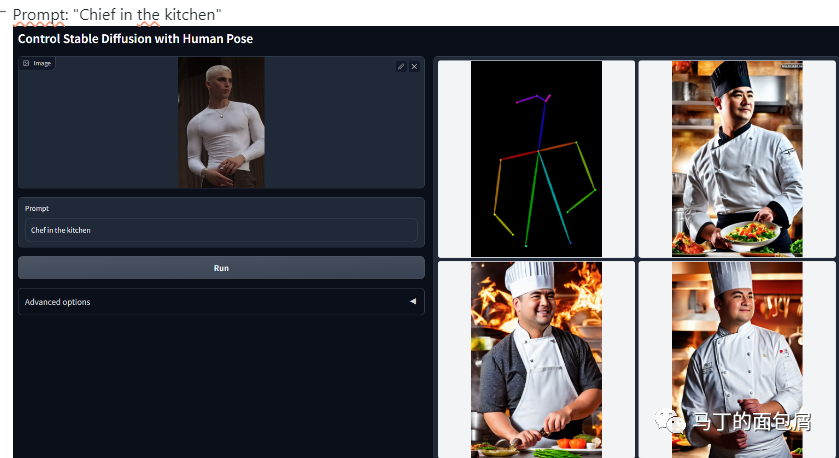Screen dimensions: 839x458
Task: Click the Image label icon tab
Action: (x=37, y=63)
